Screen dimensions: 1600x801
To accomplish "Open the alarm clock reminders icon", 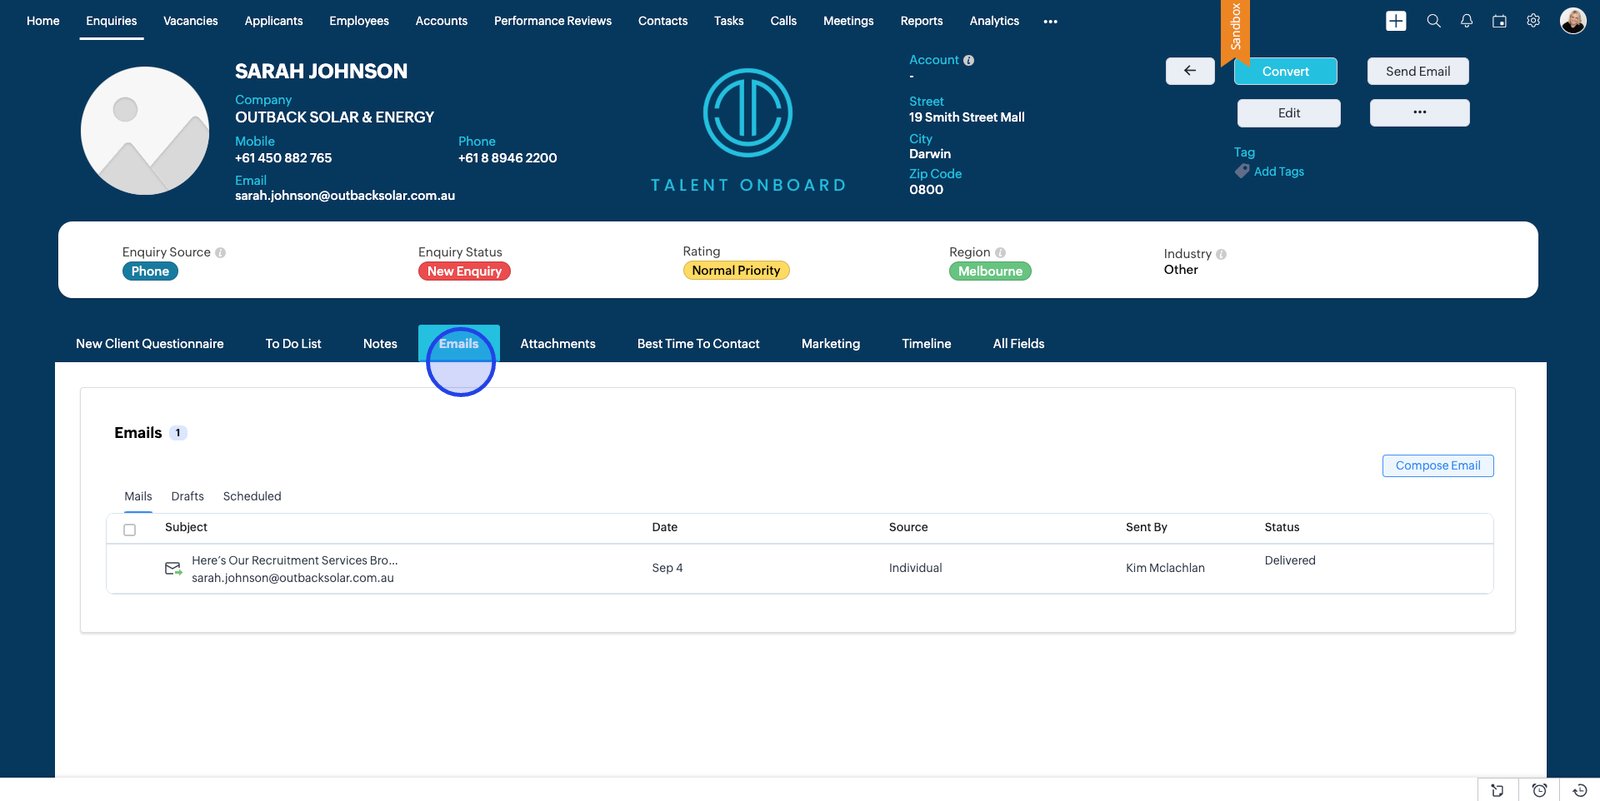I will coord(1539,790).
